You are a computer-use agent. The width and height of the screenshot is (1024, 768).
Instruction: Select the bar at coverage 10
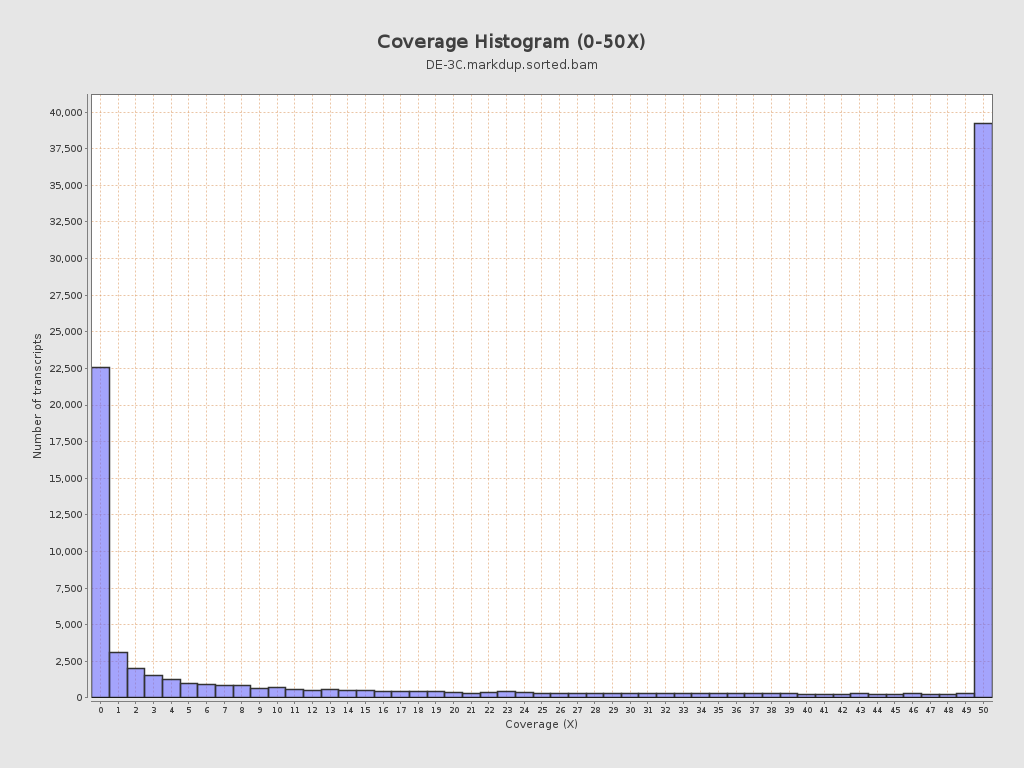[277, 692]
